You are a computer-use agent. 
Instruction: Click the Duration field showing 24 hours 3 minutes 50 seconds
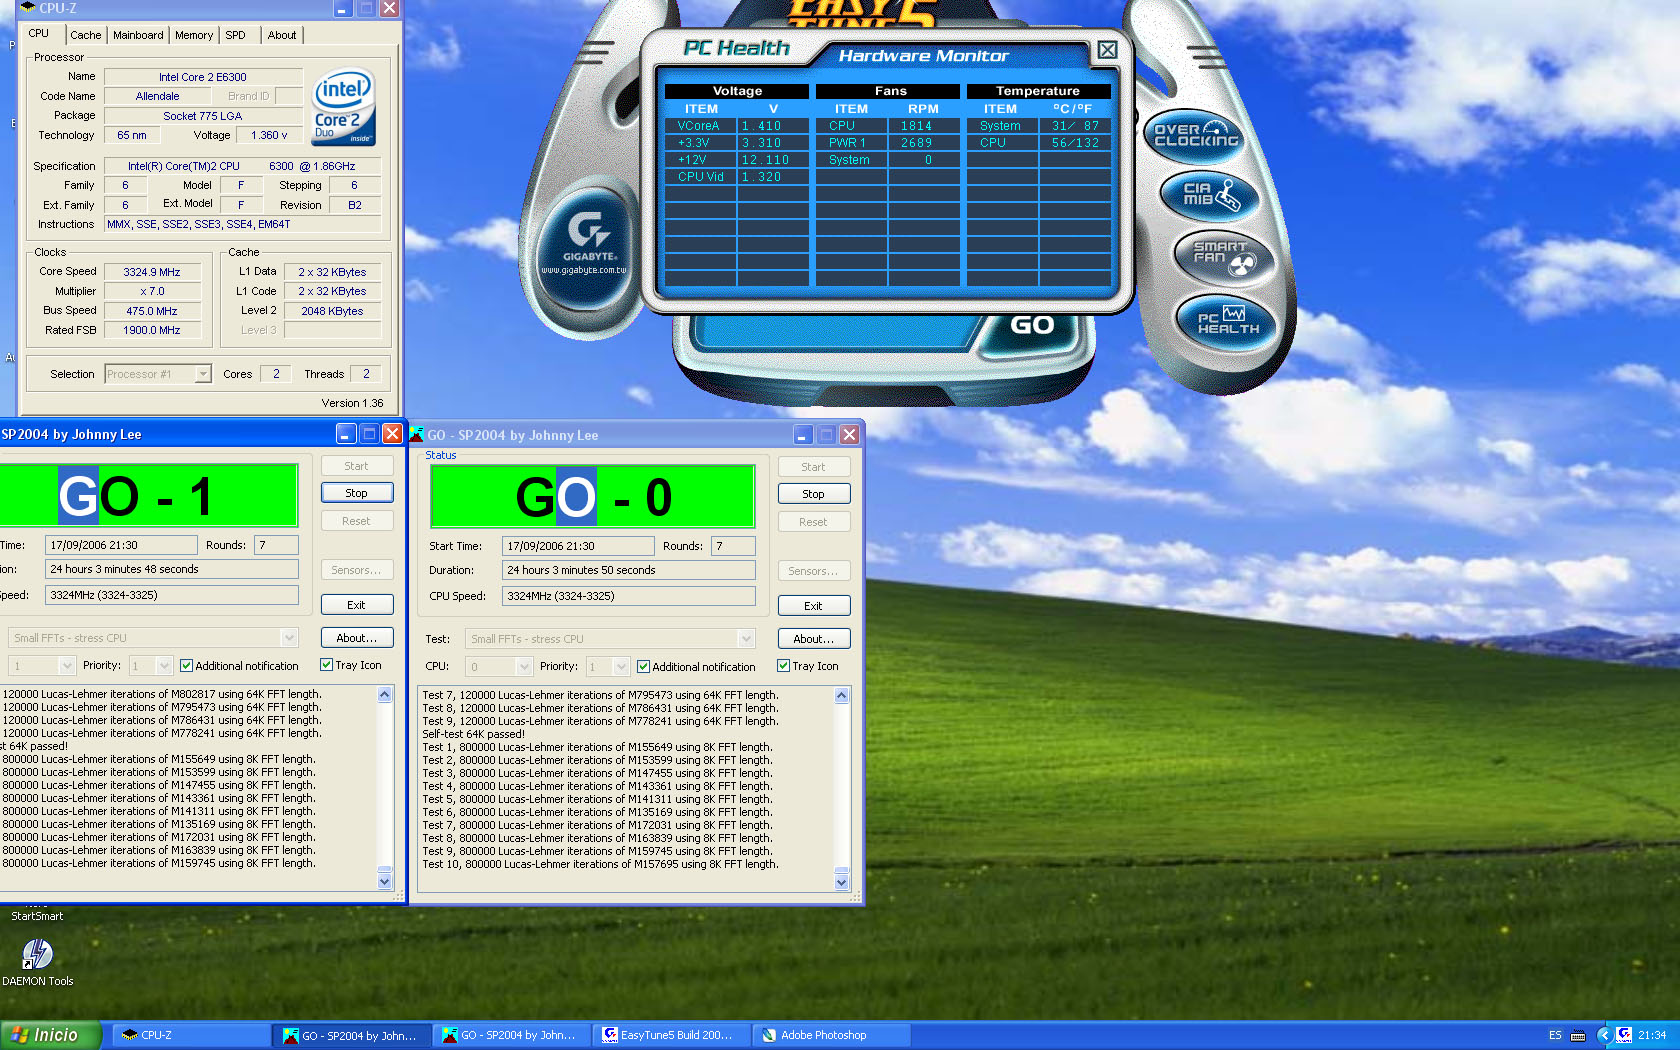click(628, 570)
